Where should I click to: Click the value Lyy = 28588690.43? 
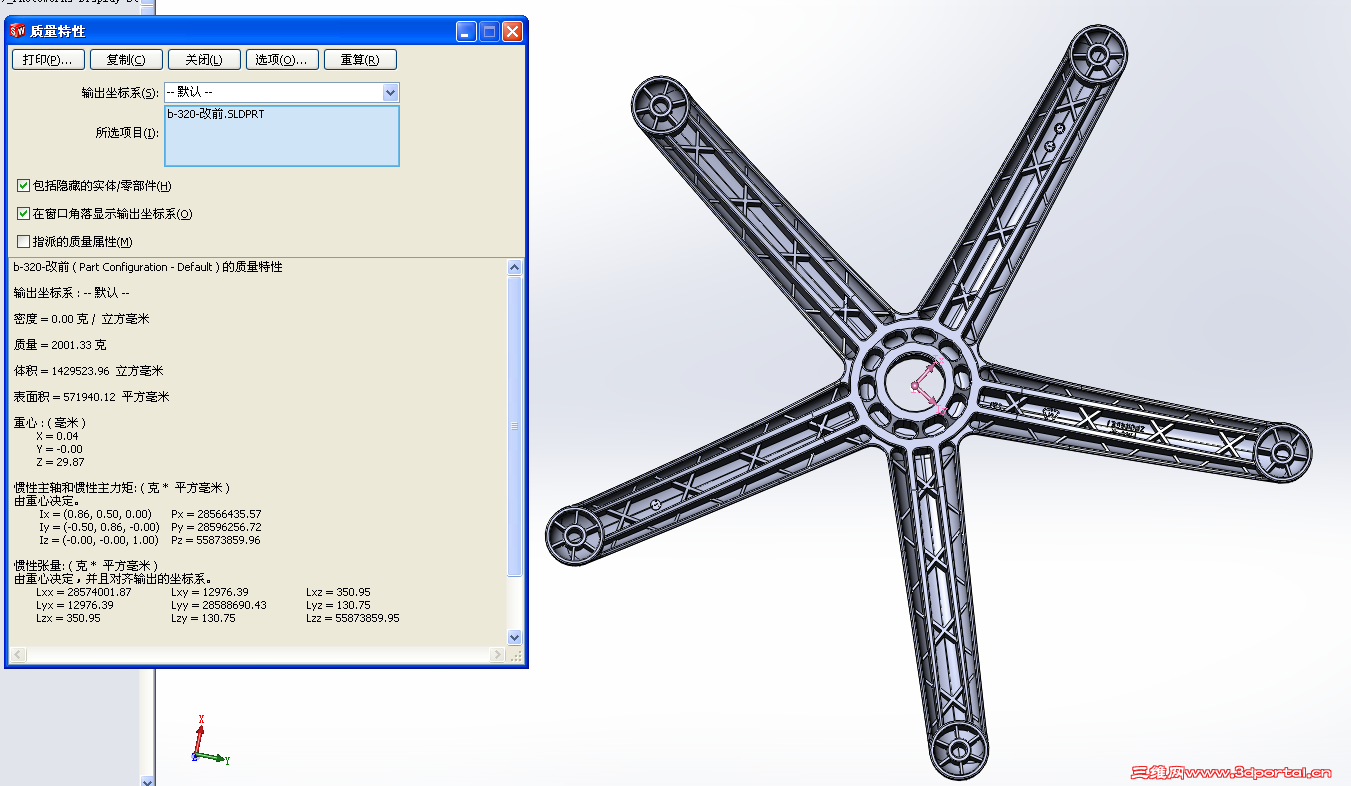click(219, 605)
